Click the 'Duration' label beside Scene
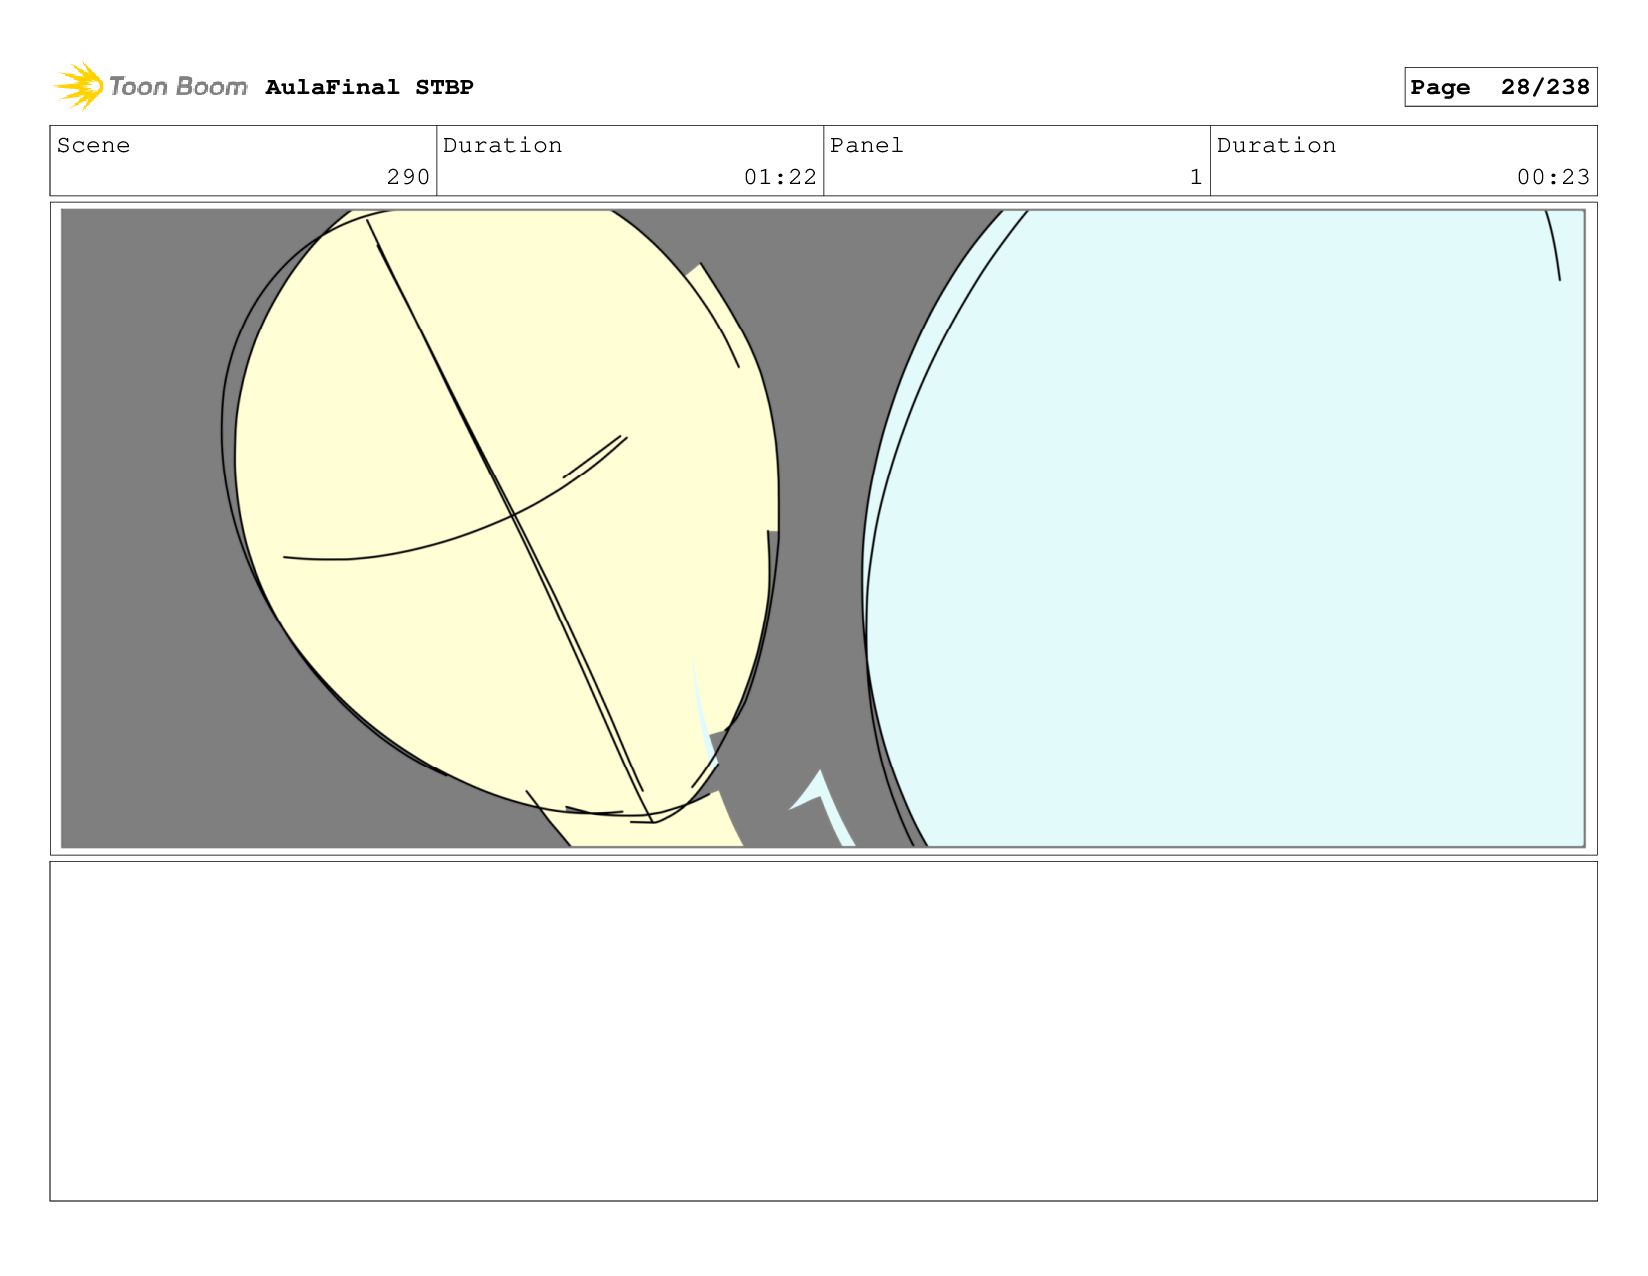 coord(502,145)
